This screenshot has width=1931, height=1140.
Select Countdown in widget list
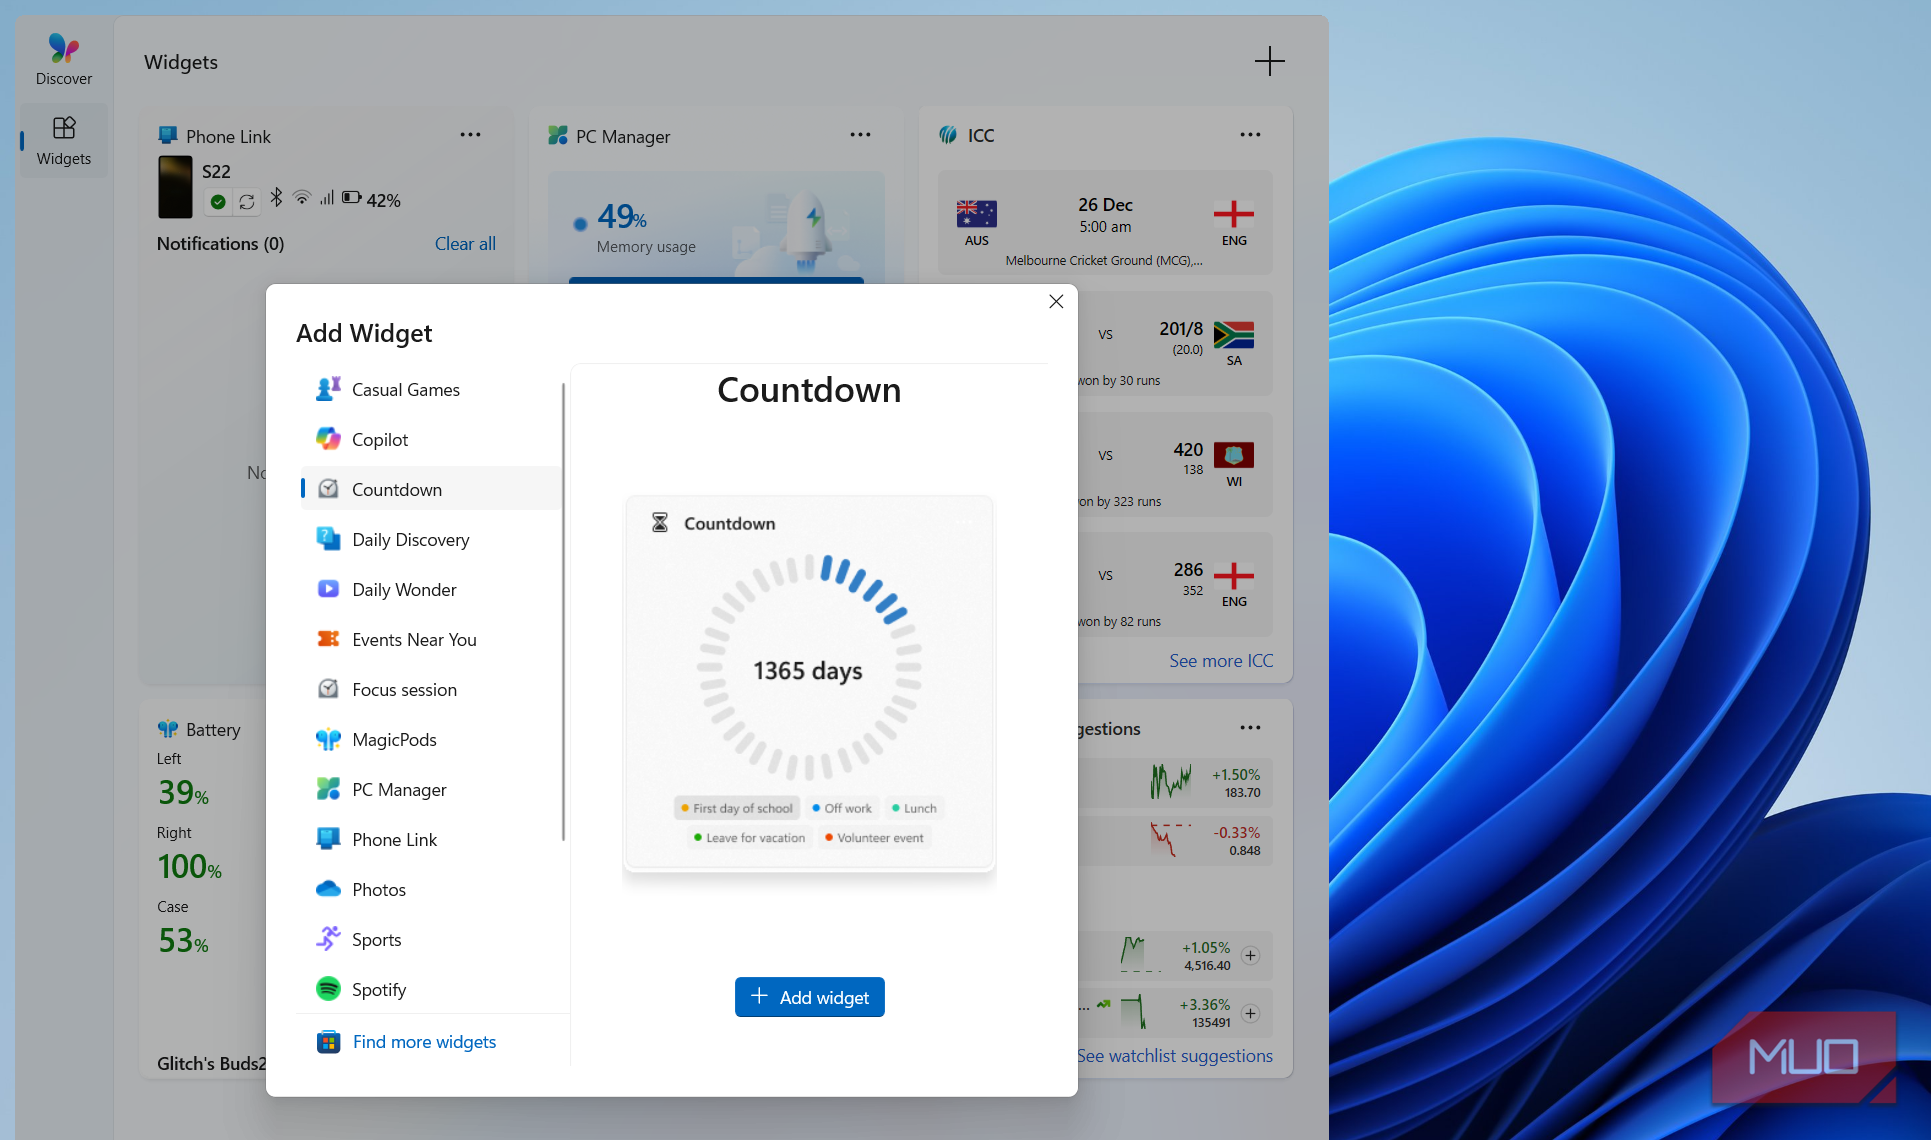pos(431,489)
